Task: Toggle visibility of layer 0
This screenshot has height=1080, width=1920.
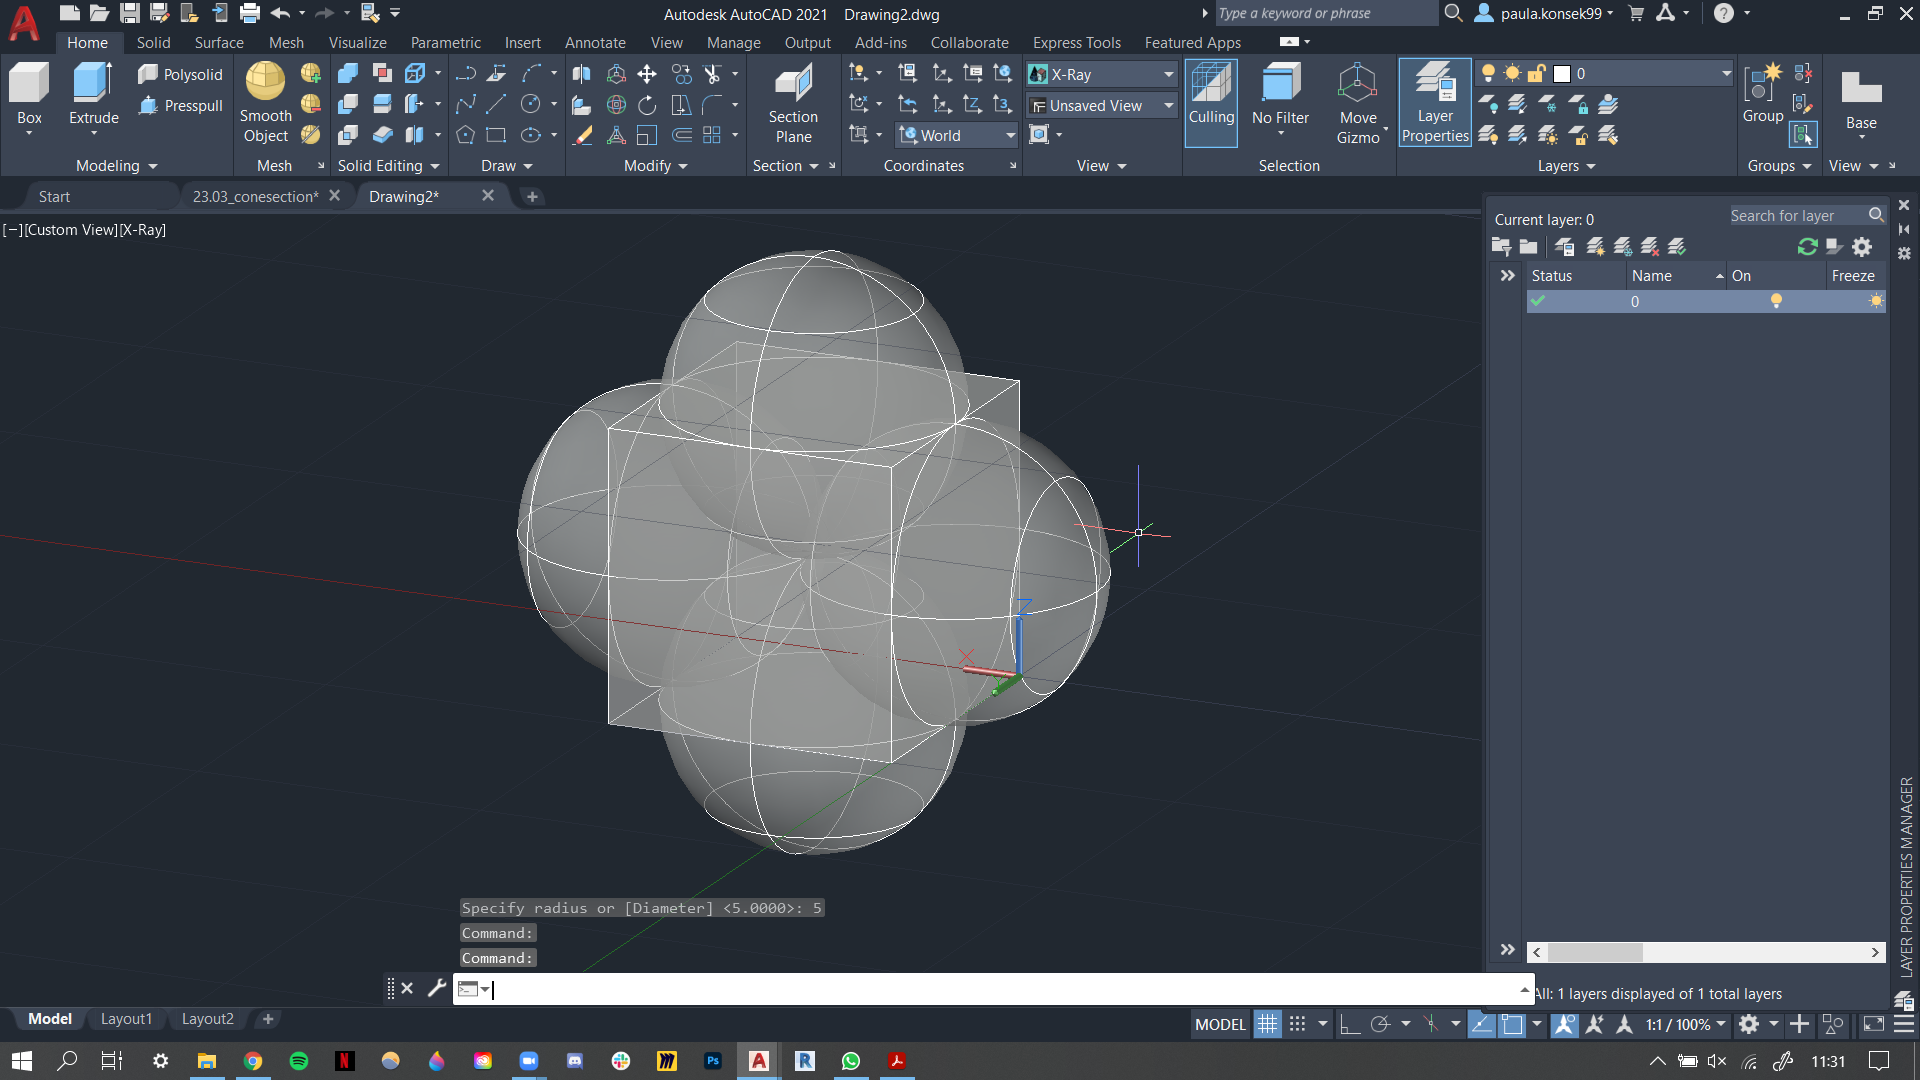Action: (1775, 301)
